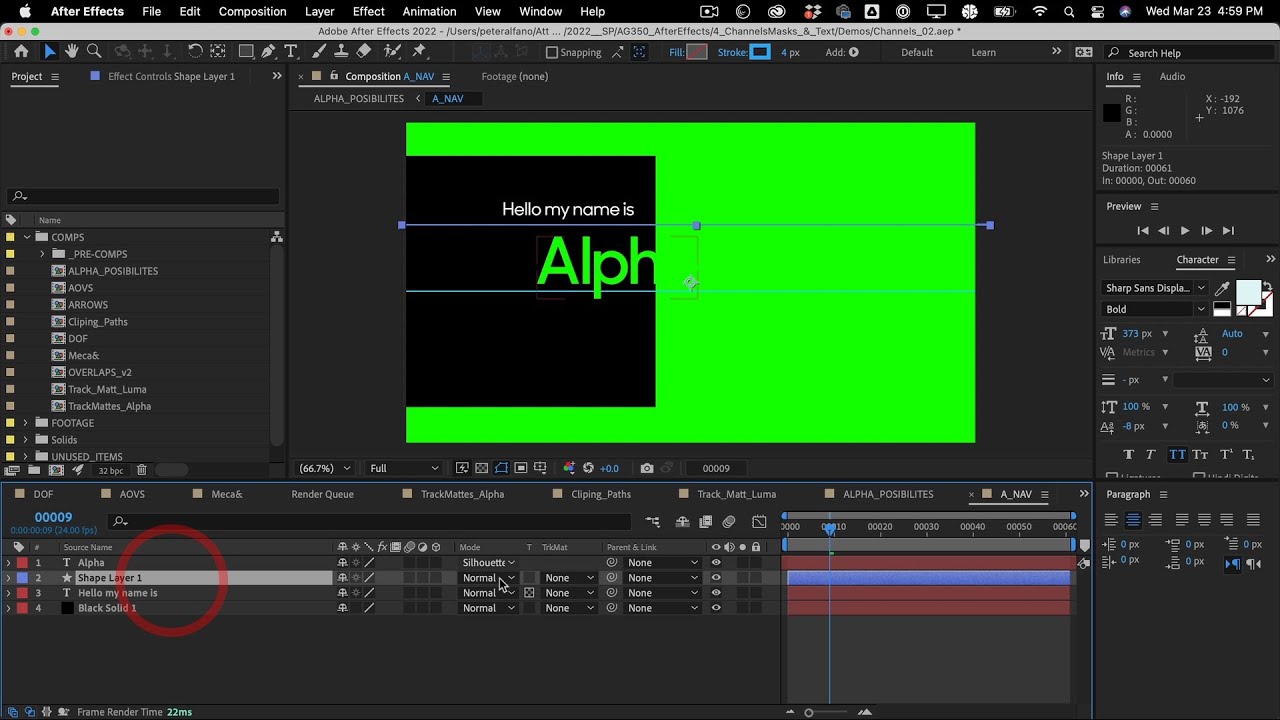The width and height of the screenshot is (1280, 720).
Task: Open the Composition menu
Action: click(x=252, y=12)
